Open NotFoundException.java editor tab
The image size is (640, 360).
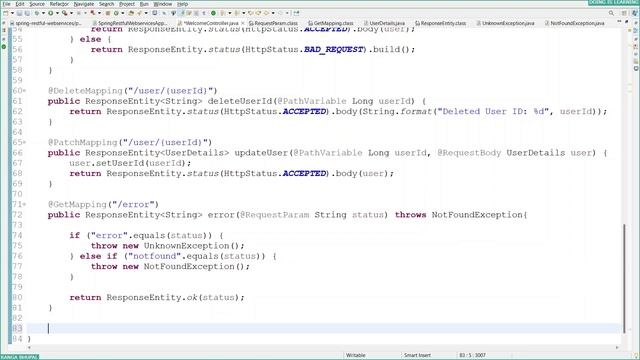pos(574,23)
